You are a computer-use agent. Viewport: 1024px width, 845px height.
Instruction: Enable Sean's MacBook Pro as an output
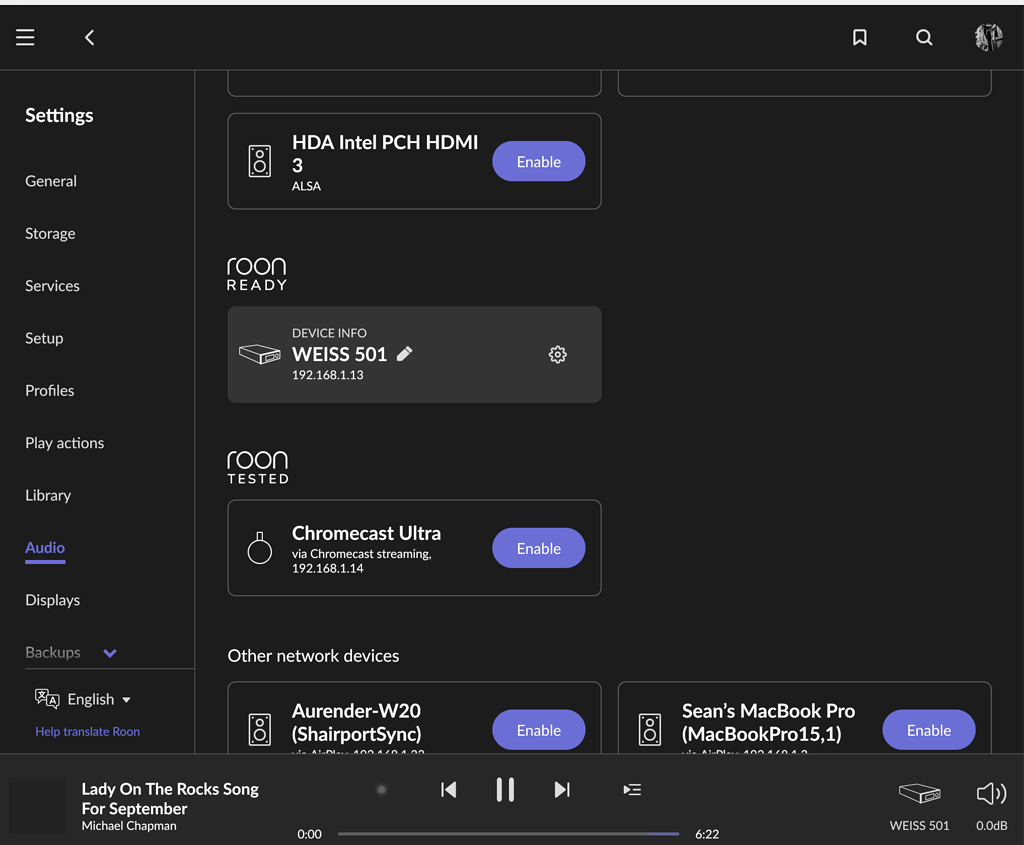pyautogui.click(x=928, y=730)
